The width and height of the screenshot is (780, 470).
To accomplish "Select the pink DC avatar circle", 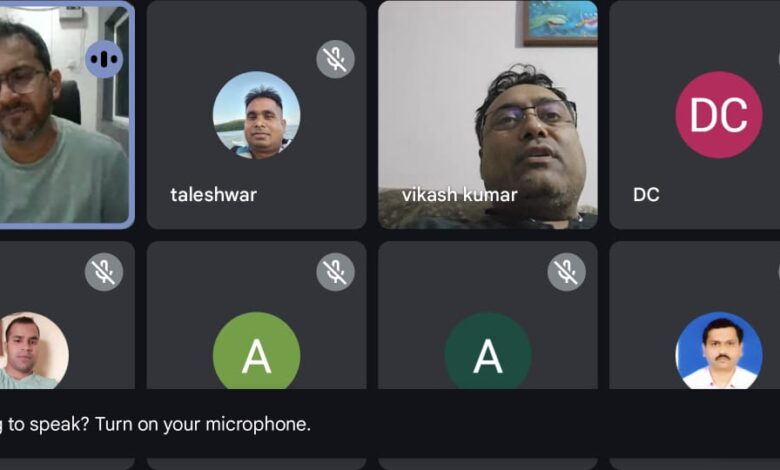I will (719, 115).
